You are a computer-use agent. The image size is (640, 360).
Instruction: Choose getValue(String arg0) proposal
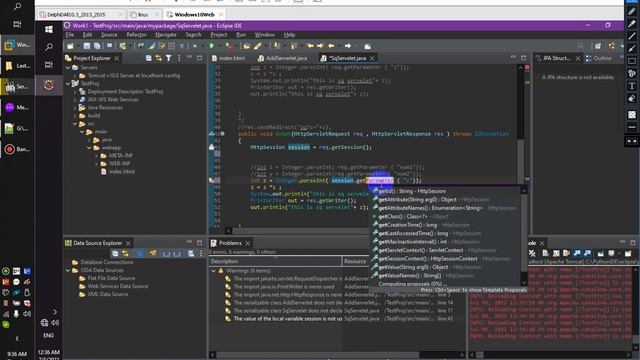click(x=446, y=267)
